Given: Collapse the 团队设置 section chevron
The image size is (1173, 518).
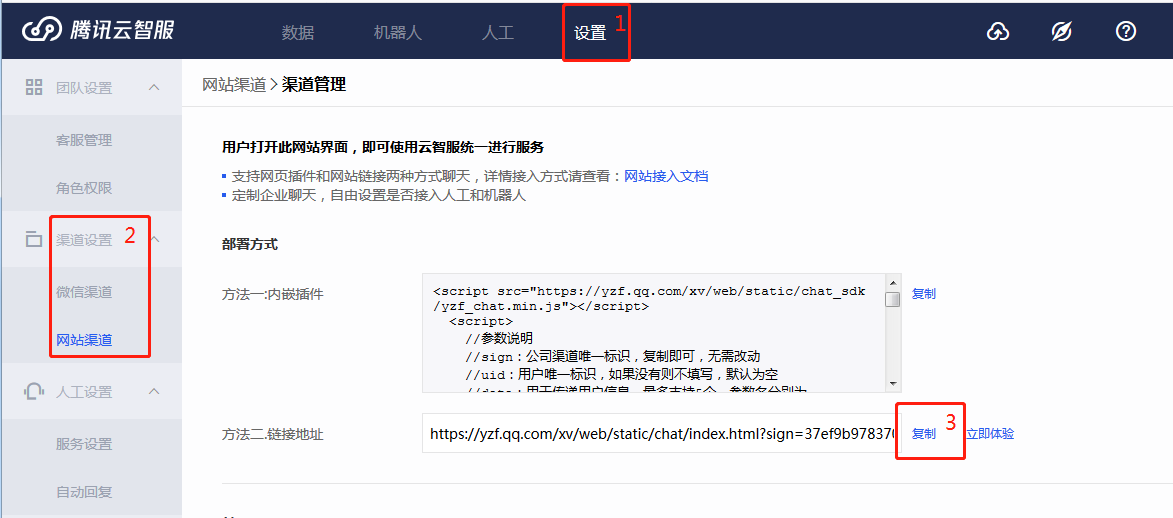Looking at the screenshot, I should [154, 88].
